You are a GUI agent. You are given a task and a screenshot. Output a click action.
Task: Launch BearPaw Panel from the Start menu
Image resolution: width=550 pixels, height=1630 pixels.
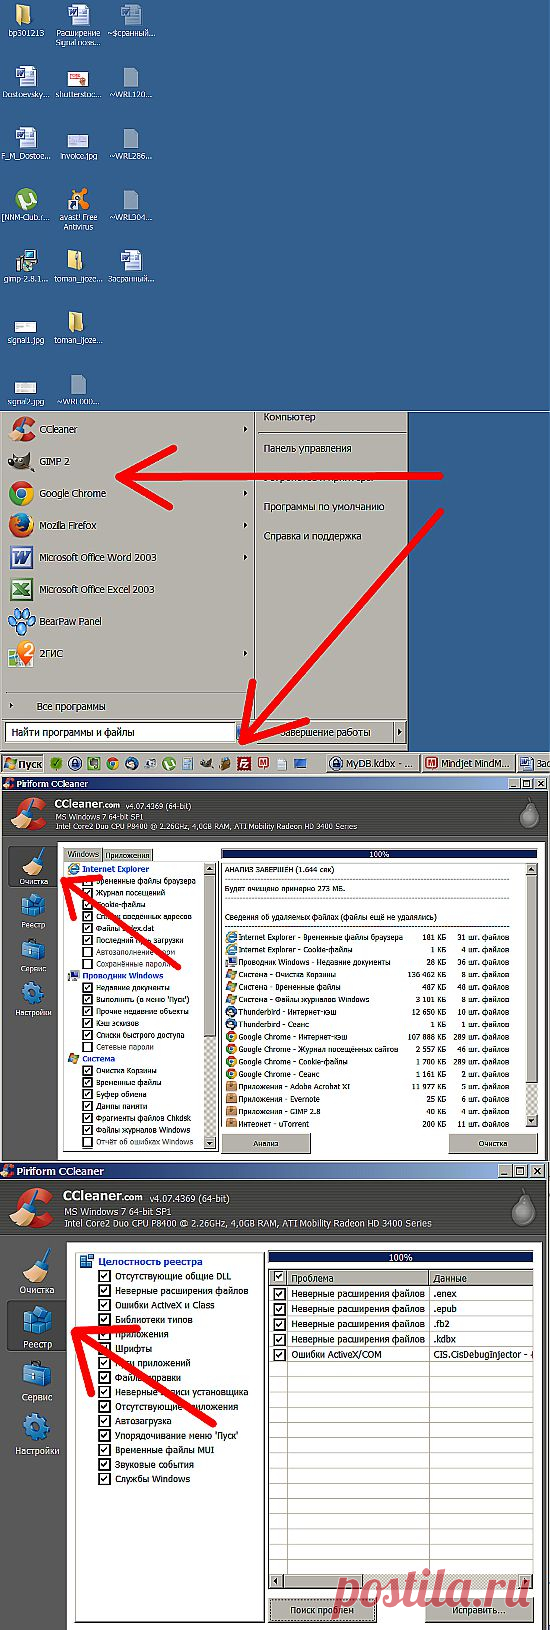127,621
